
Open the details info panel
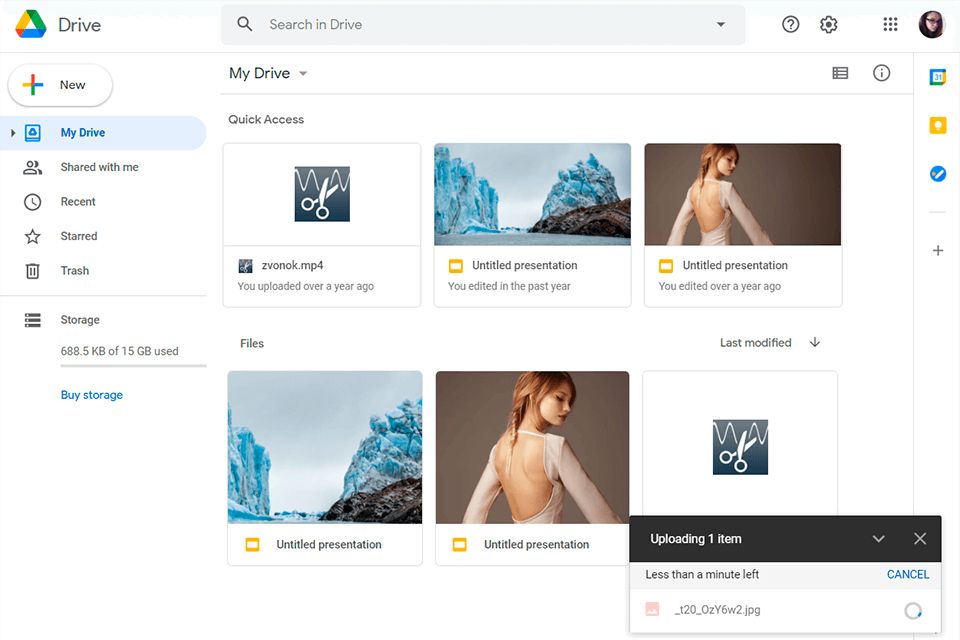coord(881,73)
